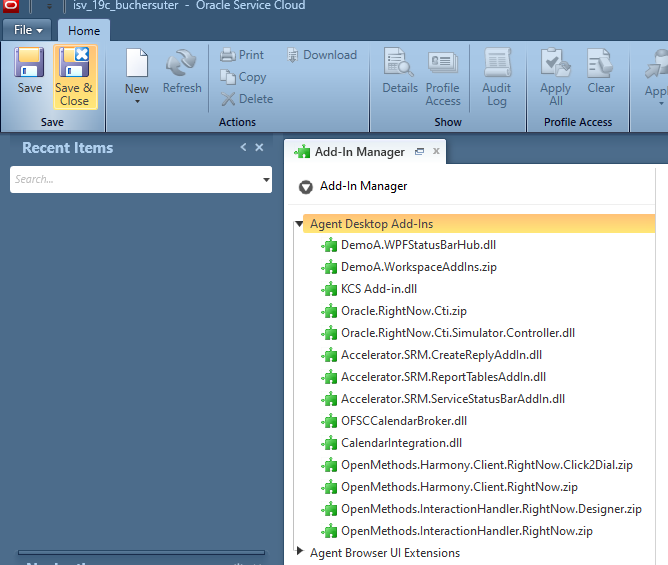
Task: Select OpenMethods.Harmony.Client.RightNow.Click2Dial.zip item
Action: tap(487, 465)
